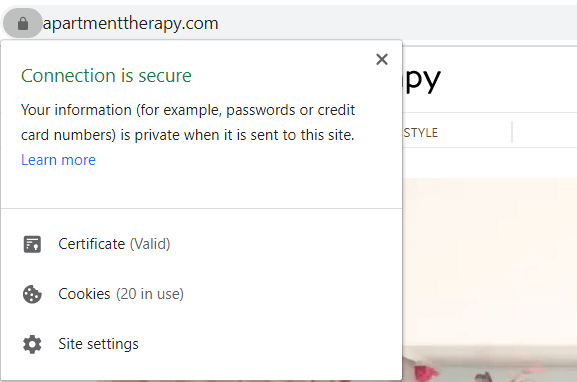Click the pink flower in page image

click(426, 372)
